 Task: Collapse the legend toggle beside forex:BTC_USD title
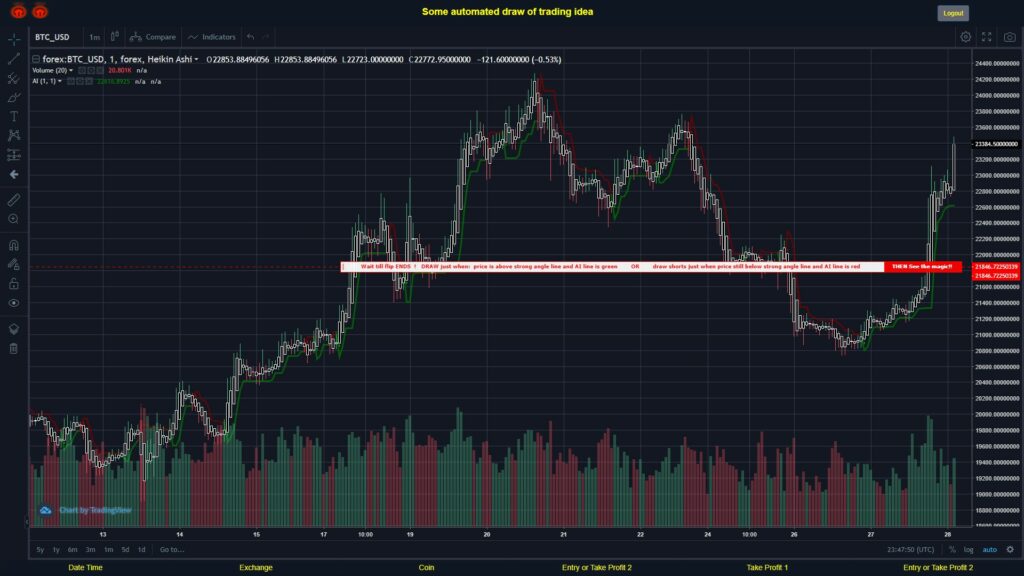[36, 59]
